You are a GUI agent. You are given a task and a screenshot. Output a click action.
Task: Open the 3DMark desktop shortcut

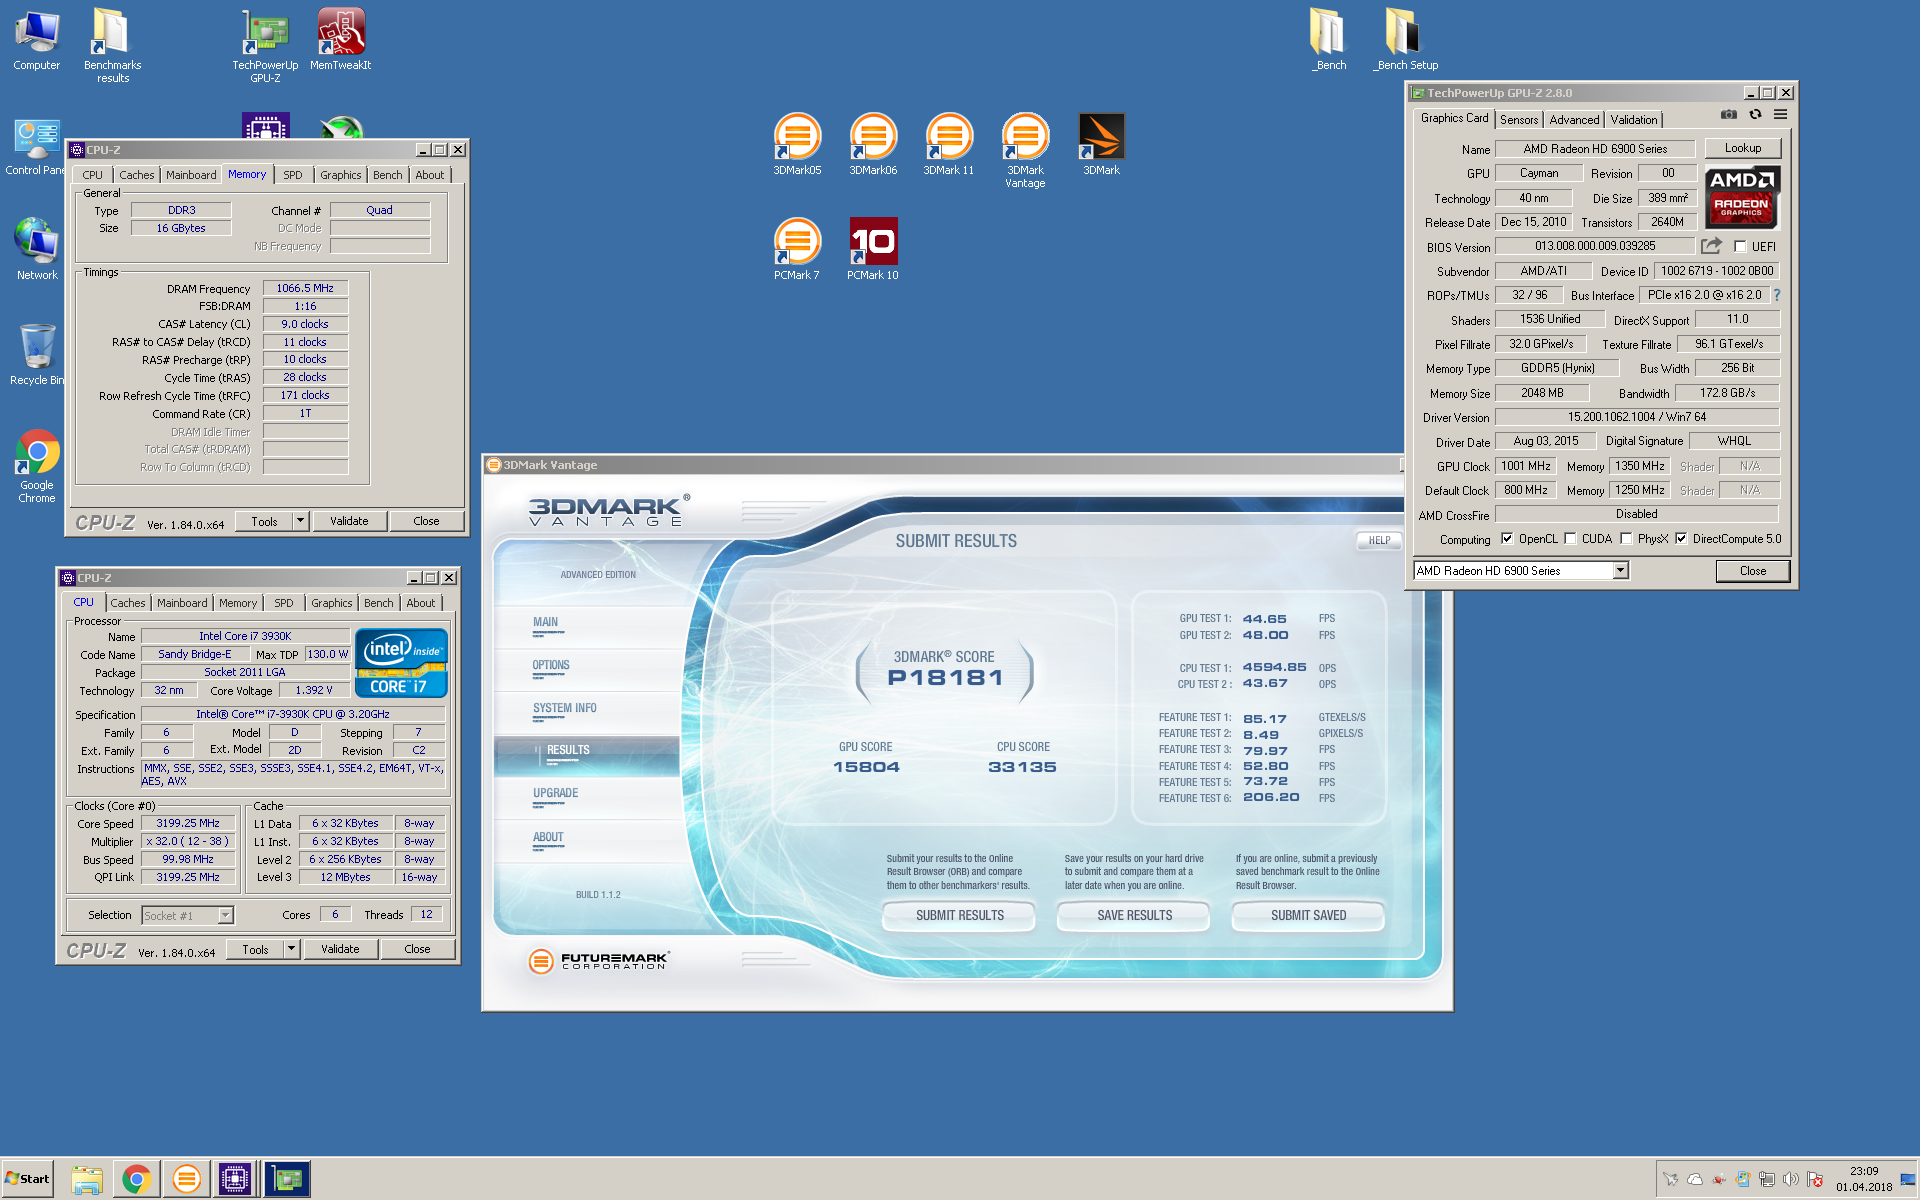[x=1101, y=145]
